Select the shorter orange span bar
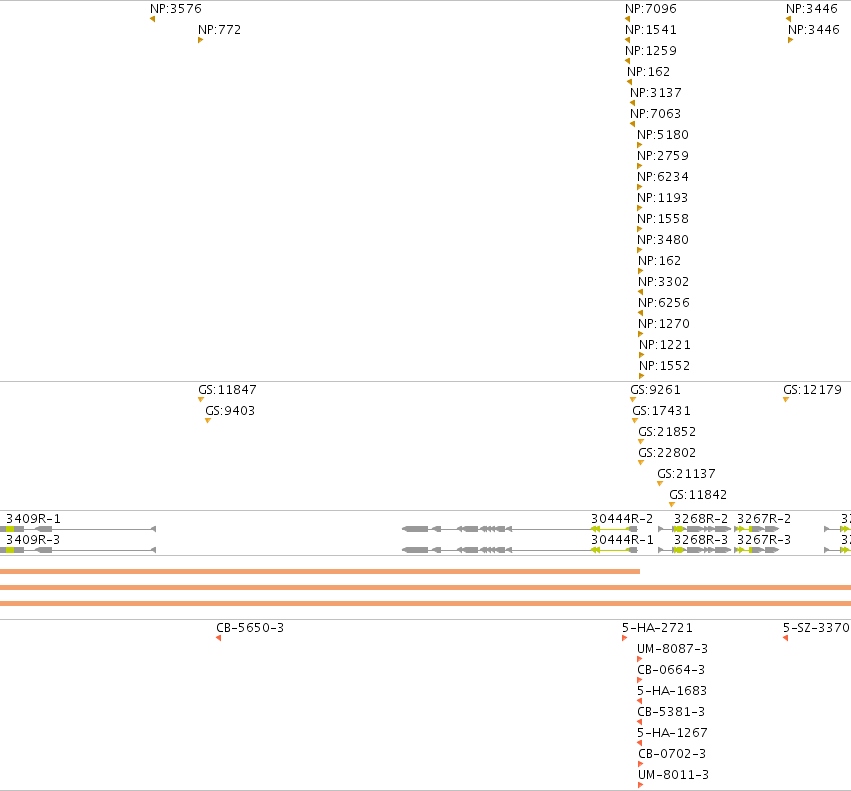 pos(320,571)
